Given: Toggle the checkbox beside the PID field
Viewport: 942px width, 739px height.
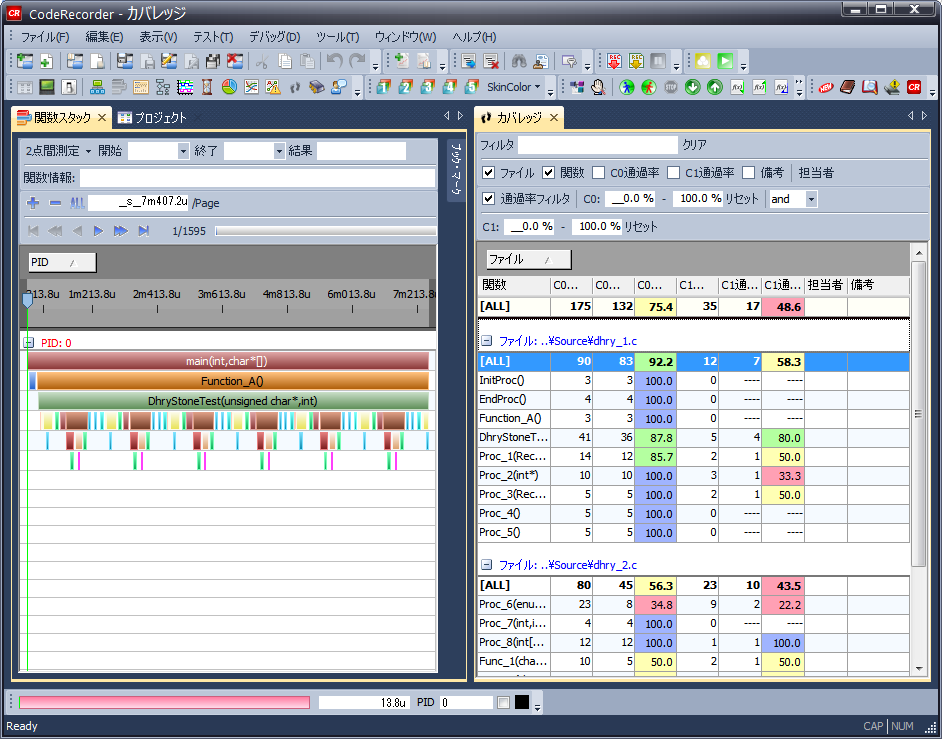Looking at the screenshot, I should coord(503,702).
